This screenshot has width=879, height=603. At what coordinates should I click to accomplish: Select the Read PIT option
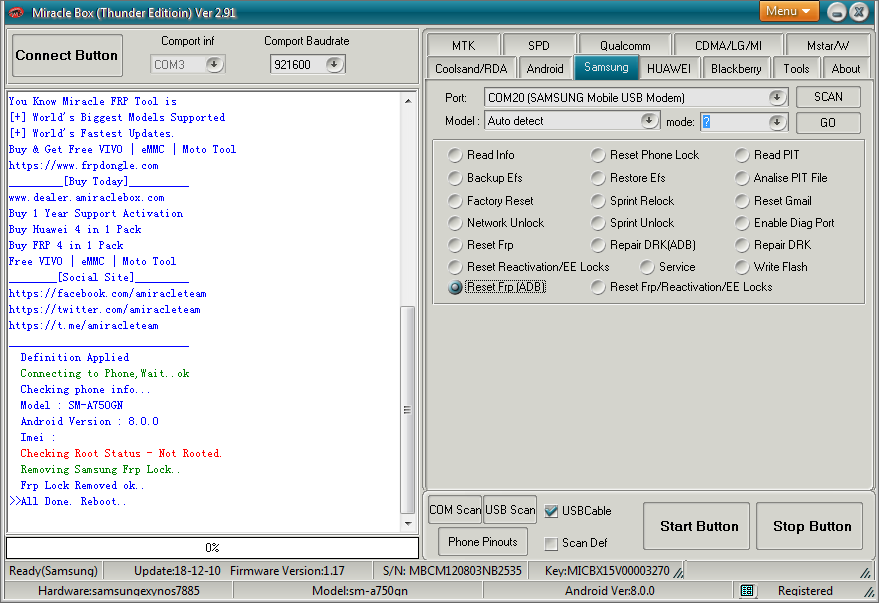click(x=742, y=155)
